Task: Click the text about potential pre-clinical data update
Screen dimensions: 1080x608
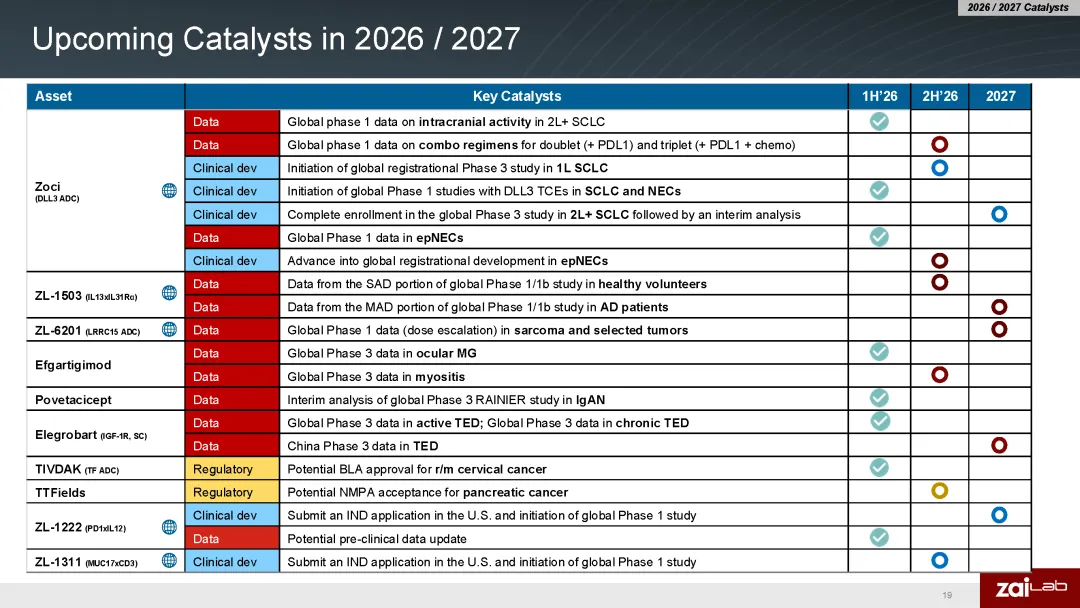Action: pos(377,538)
